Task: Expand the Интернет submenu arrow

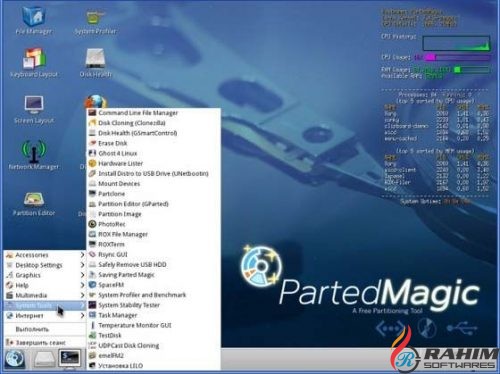Action: (x=82, y=316)
